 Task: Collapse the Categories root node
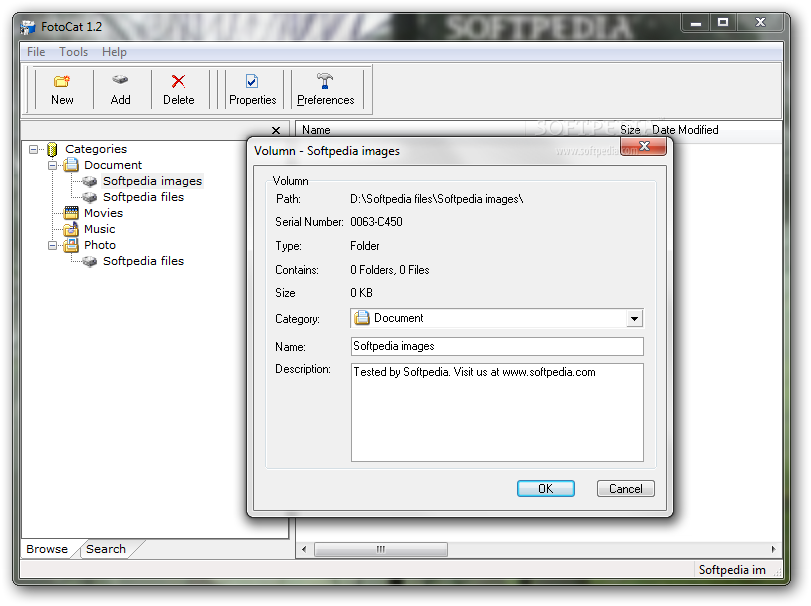(x=34, y=149)
